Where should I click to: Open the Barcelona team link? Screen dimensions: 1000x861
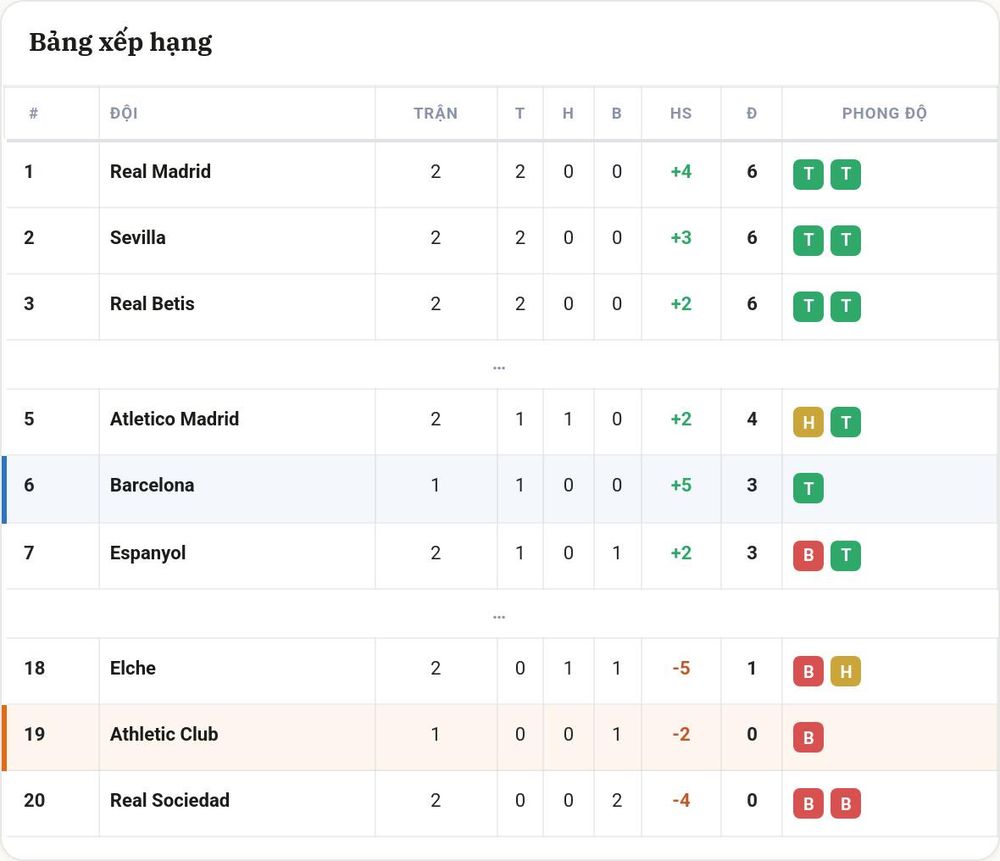152,485
